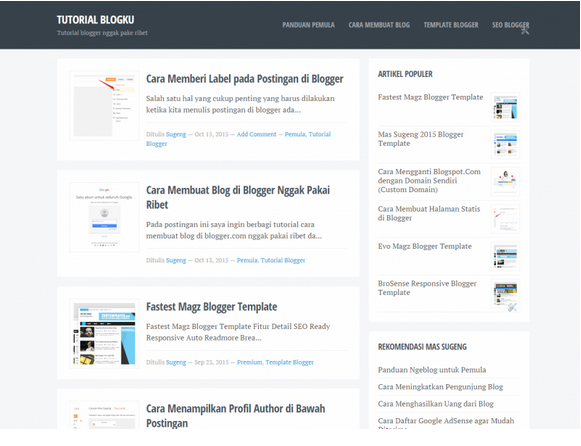
Task: Click BroSense Responsive Blogger Template sidebar link
Action: [x=427, y=288]
